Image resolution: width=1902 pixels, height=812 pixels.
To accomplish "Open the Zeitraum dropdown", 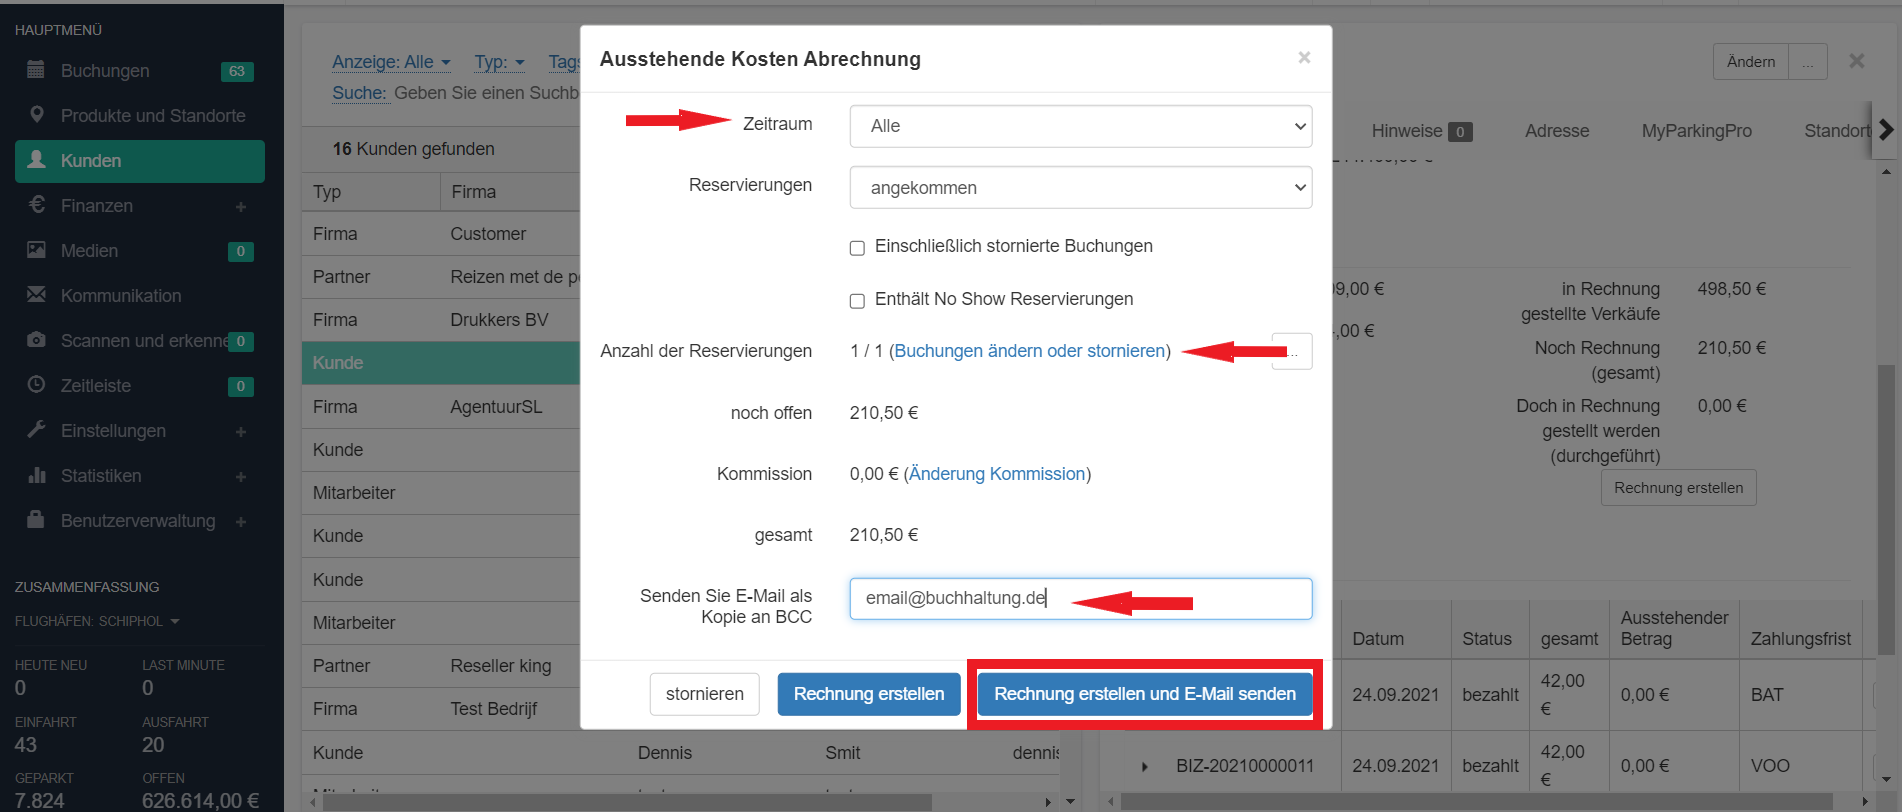I will [1080, 126].
